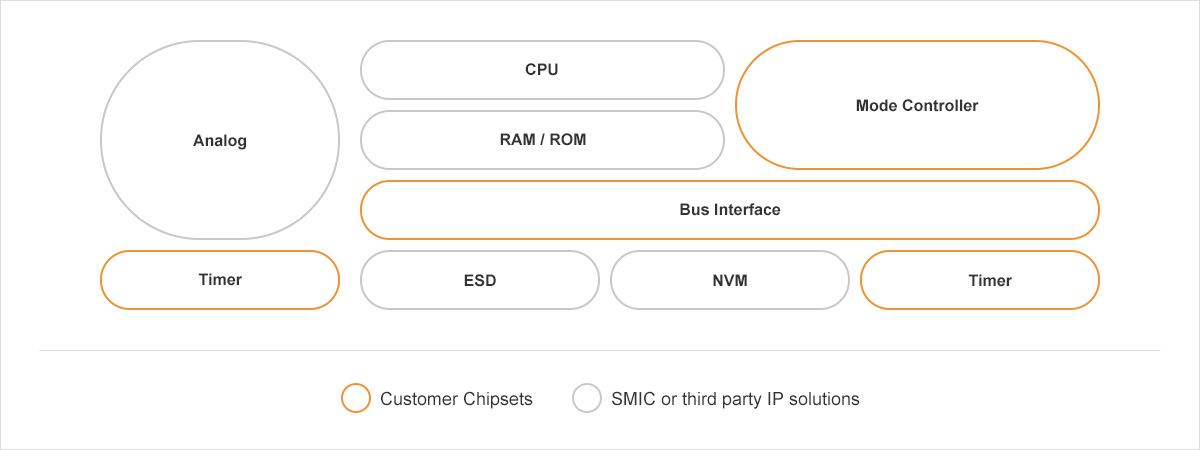Screen dimensions: 1200x450
Task: Click the "Bus Interface" label text
Action: (x=729, y=210)
